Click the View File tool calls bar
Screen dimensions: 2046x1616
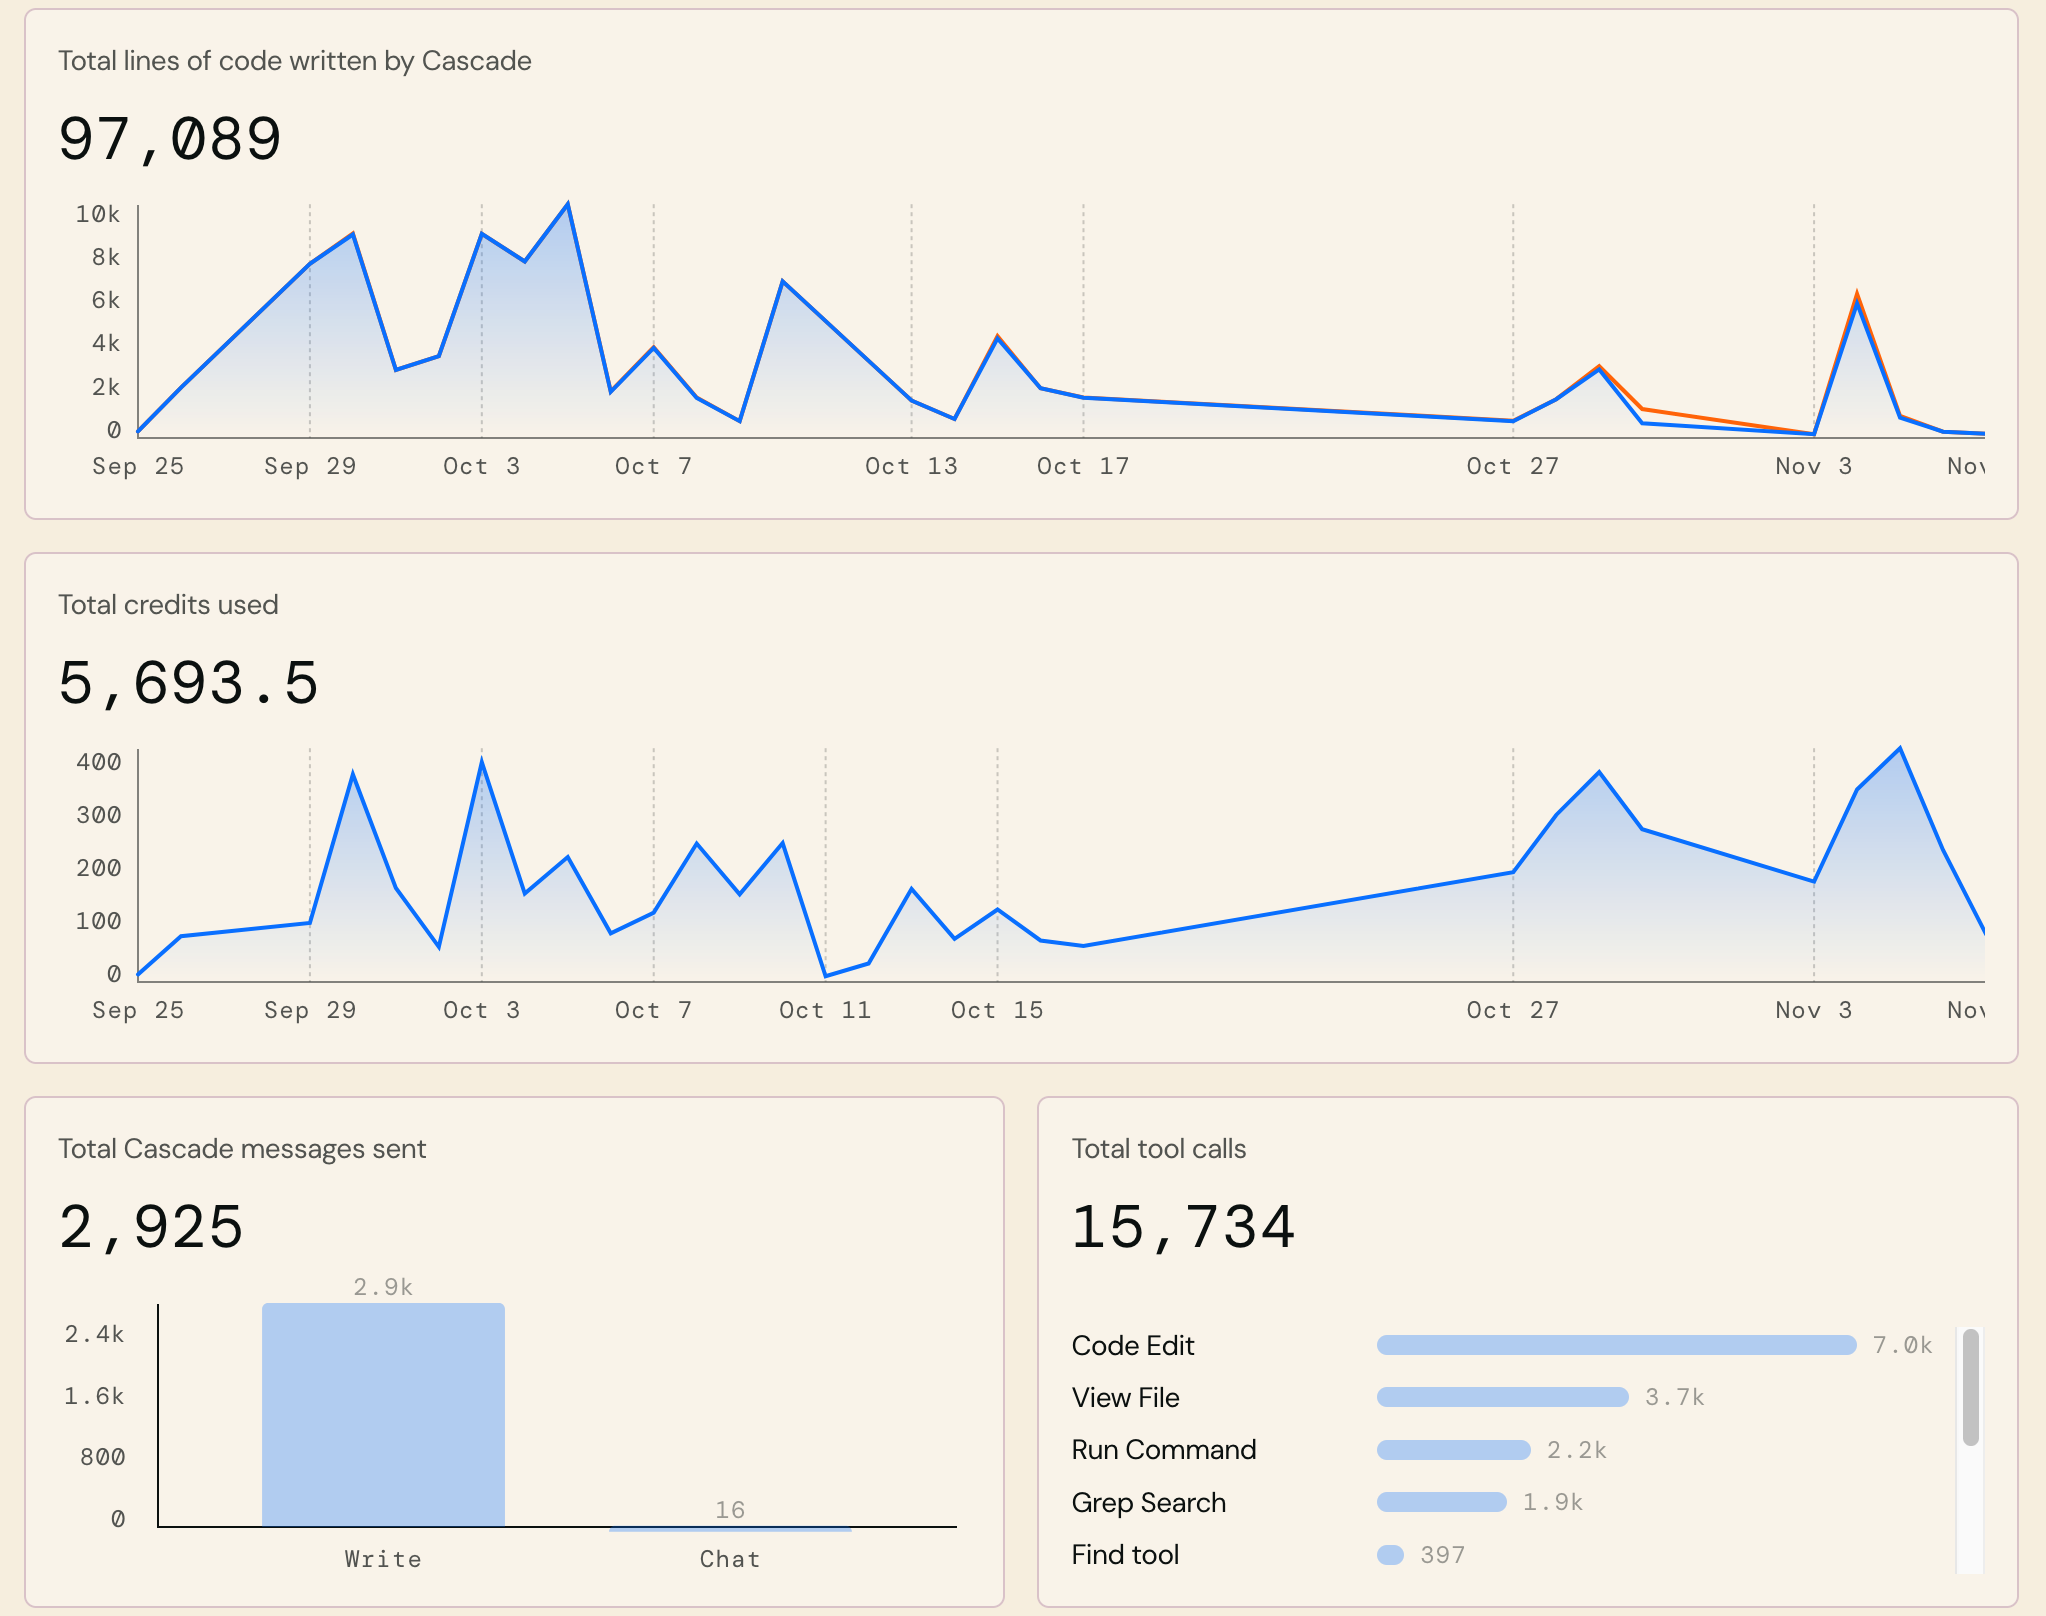[x=1502, y=1397]
